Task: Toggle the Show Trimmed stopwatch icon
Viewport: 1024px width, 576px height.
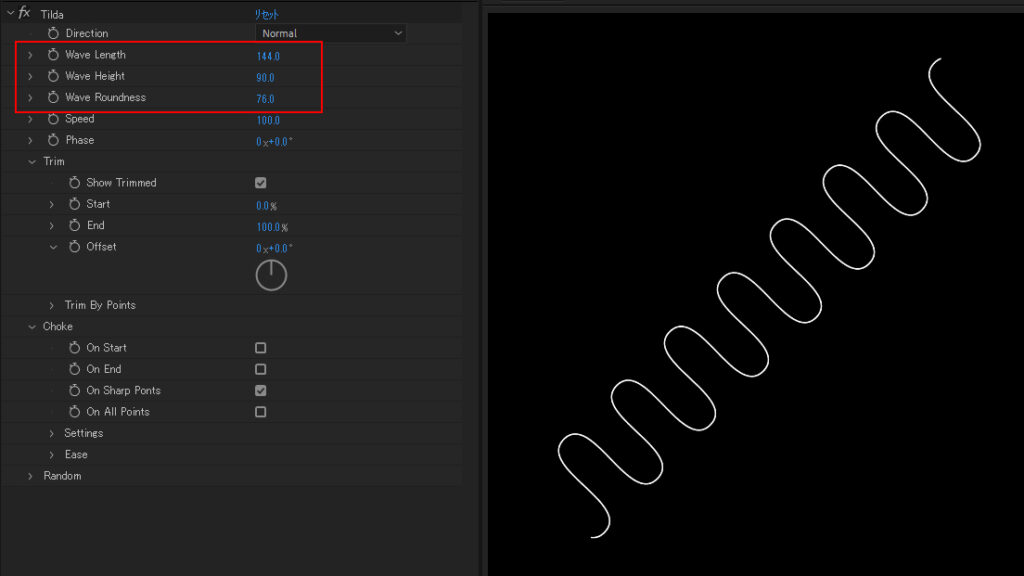Action: 74,183
